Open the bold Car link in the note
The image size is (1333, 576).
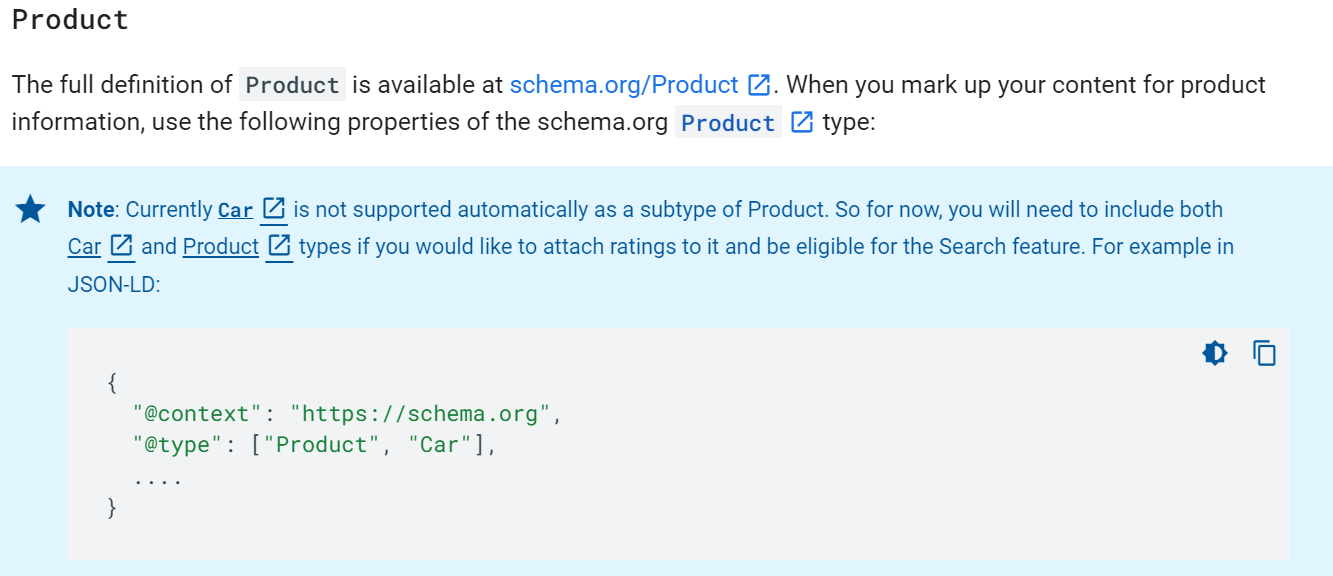236,210
